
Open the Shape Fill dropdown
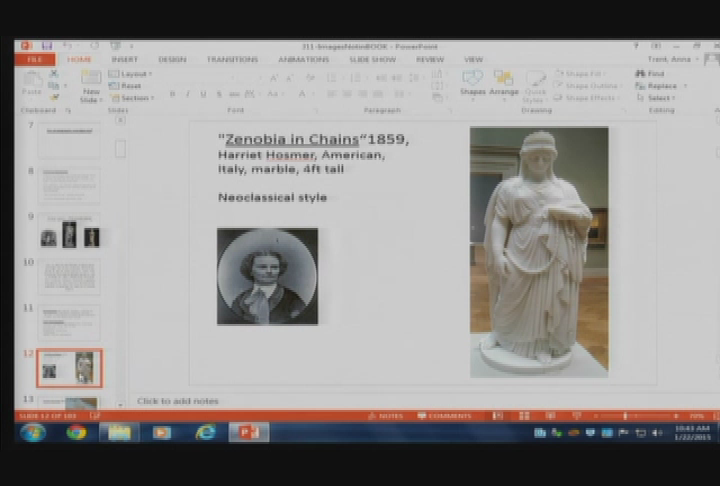point(580,73)
